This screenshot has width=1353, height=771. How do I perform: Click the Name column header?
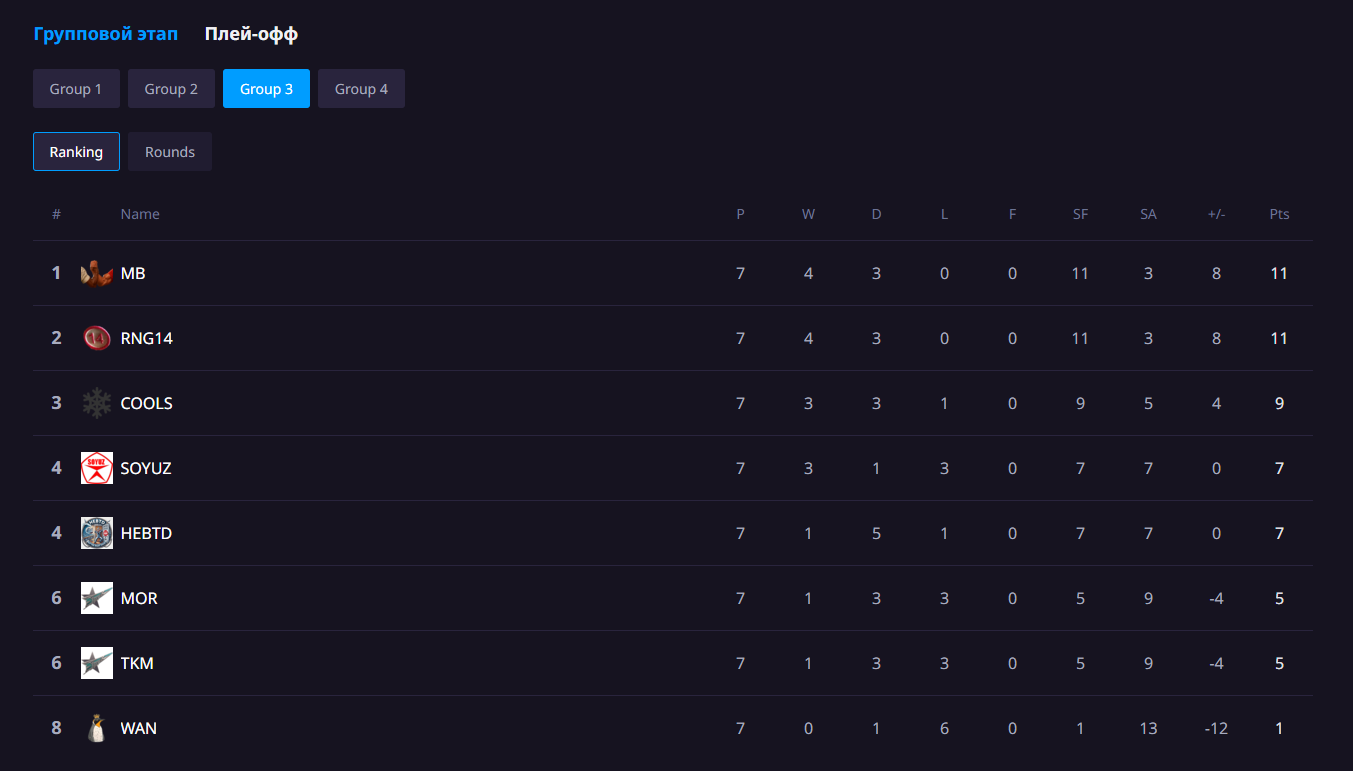(140, 214)
